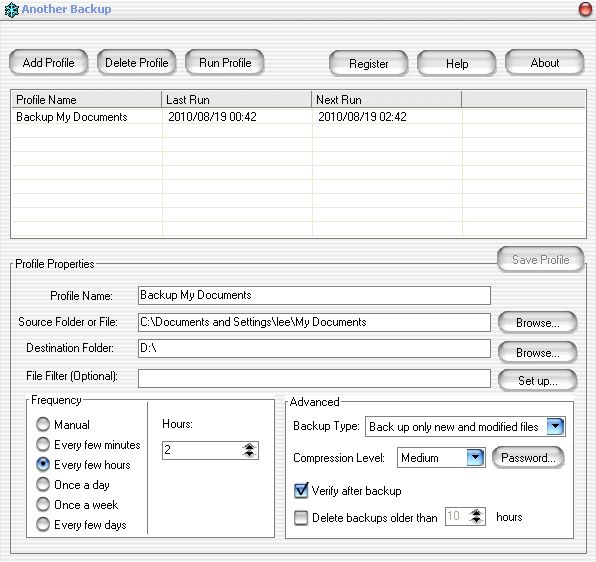Click the Add Profile button
This screenshot has width=596, height=562.
pyautogui.click(x=49, y=62)
